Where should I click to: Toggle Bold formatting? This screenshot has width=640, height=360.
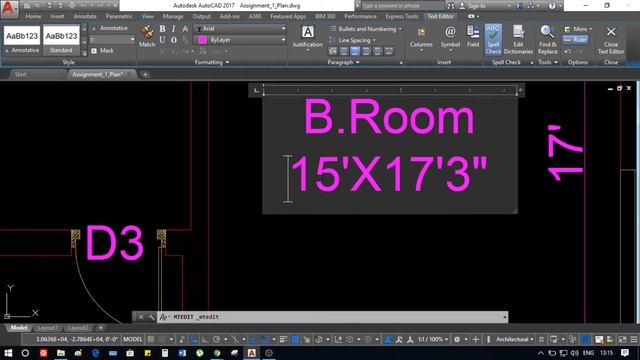pyautogui.click(x=162, y=29)
